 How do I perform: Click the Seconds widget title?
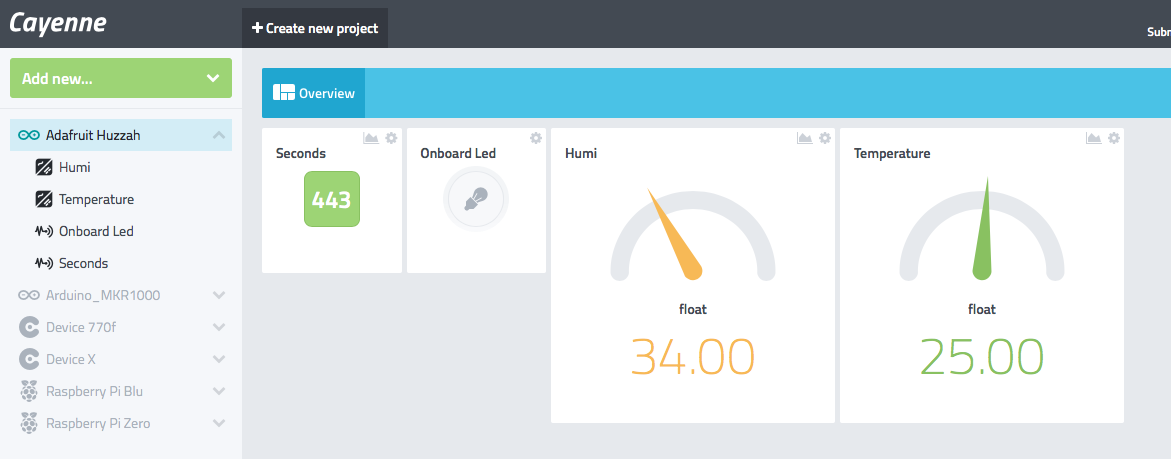(x=301, y=153)
